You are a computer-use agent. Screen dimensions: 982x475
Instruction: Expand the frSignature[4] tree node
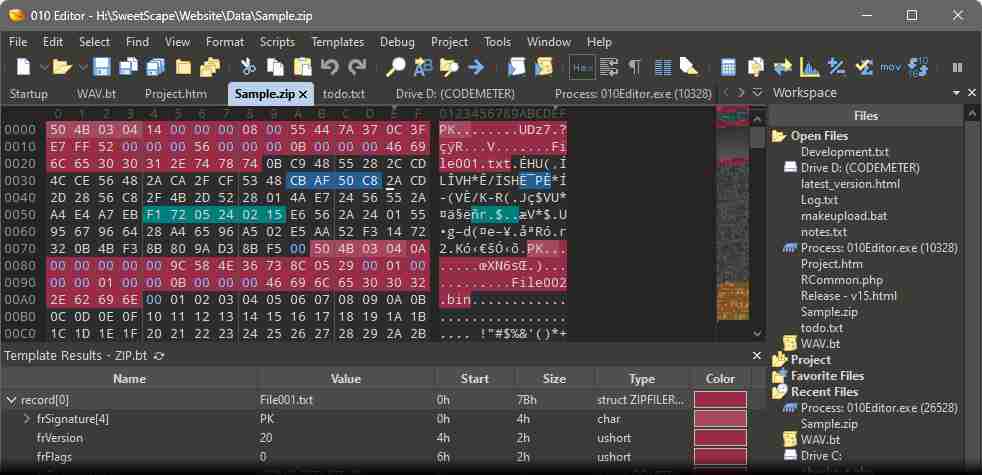tap(27, 419)
